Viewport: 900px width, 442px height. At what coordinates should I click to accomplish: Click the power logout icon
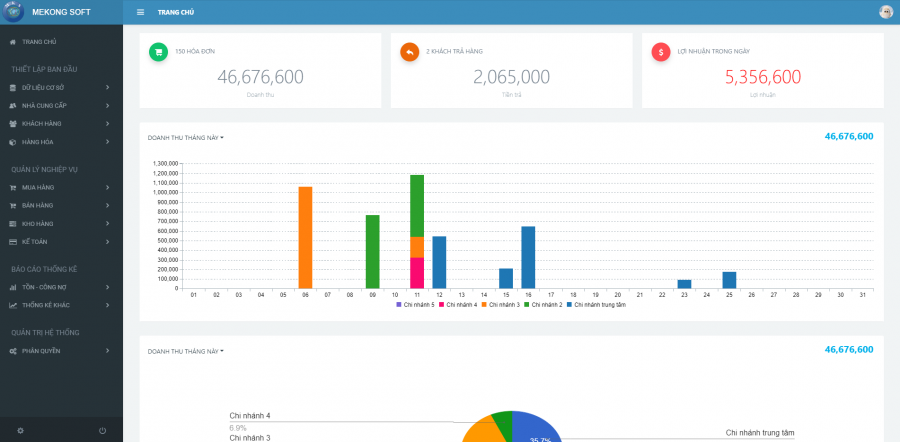(102, 430)
